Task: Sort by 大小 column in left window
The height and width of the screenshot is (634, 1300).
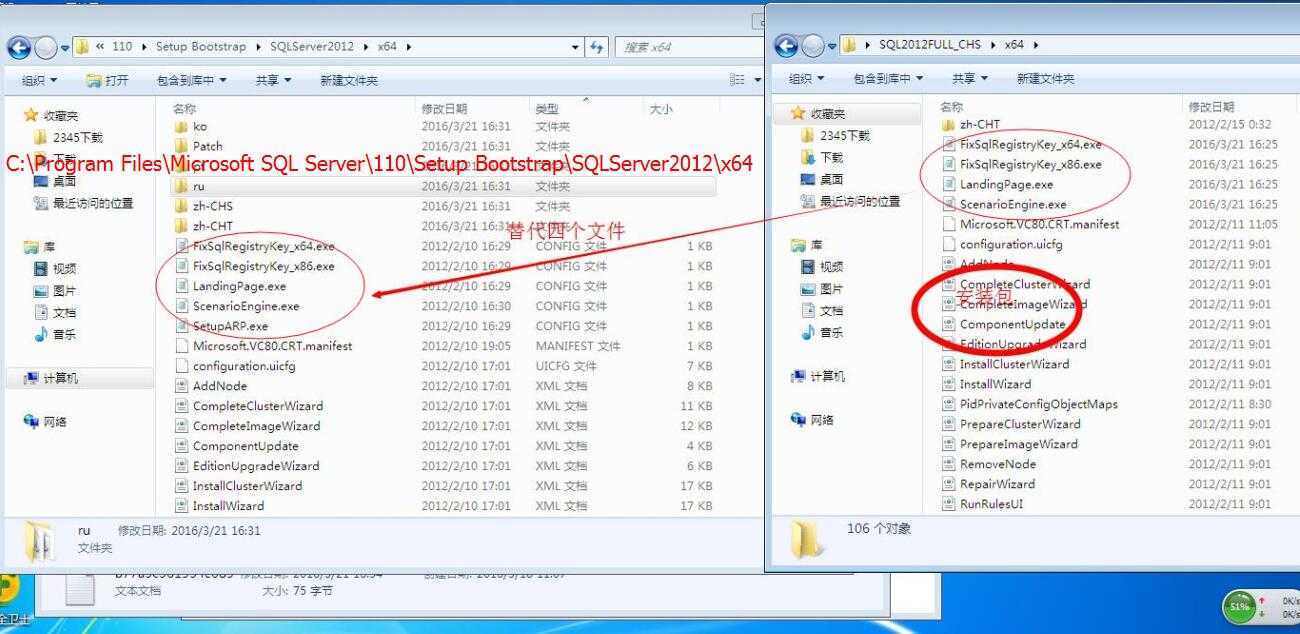Action: tap(661, 108)
